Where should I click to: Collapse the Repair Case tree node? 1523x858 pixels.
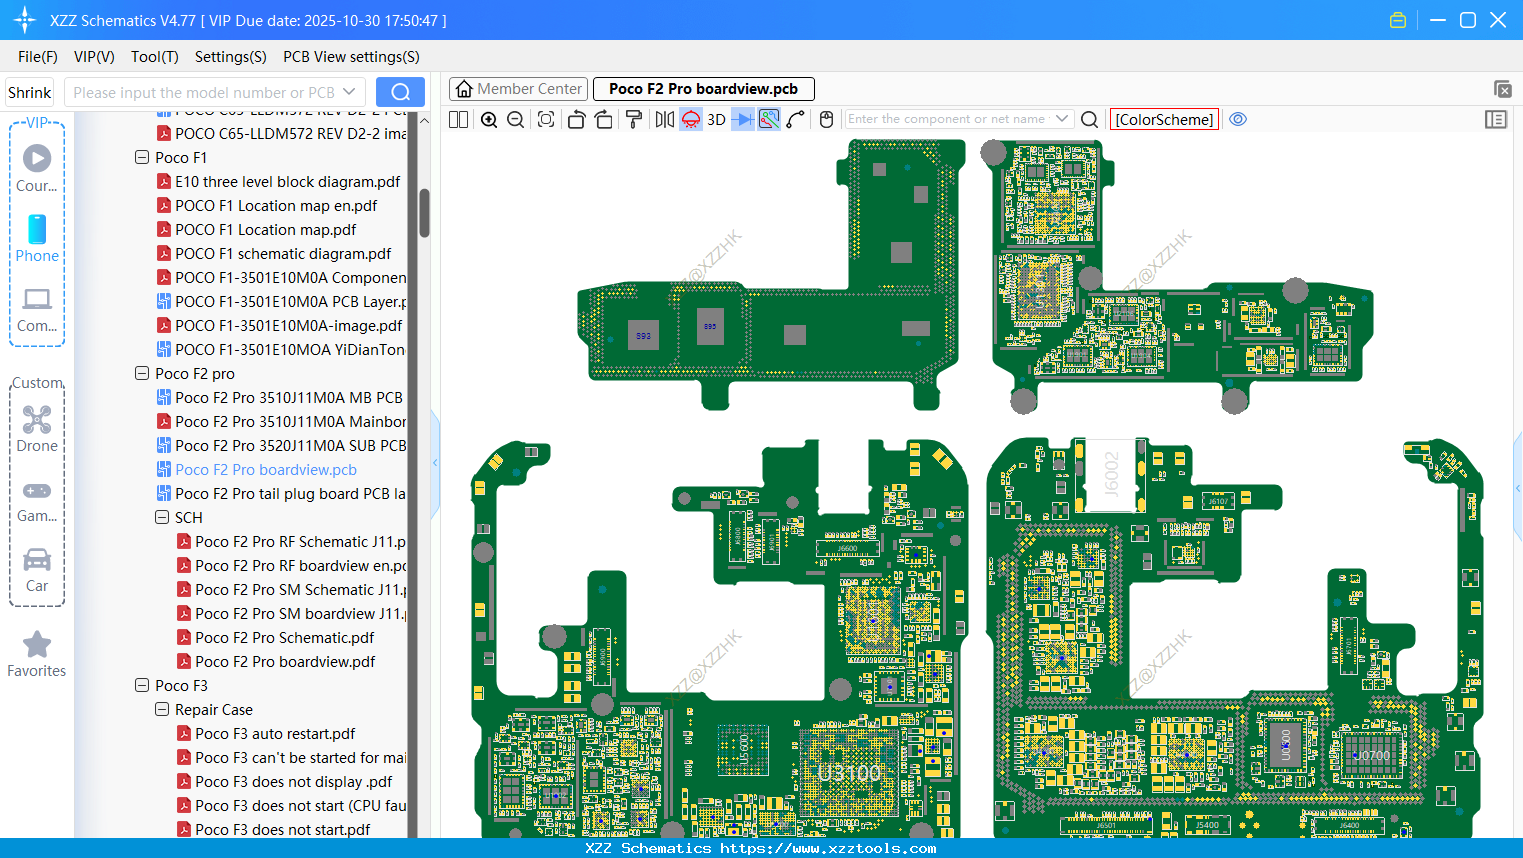pyautogui.click(x=162, y=710)
